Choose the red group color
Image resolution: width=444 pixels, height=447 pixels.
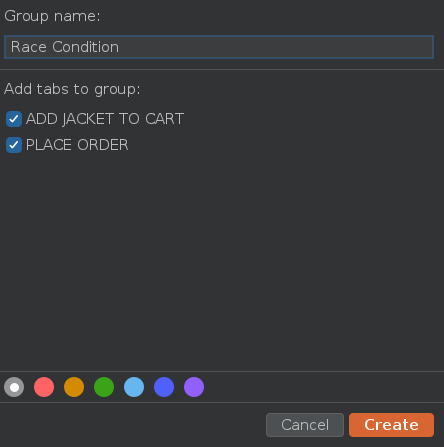pos(44,387)
